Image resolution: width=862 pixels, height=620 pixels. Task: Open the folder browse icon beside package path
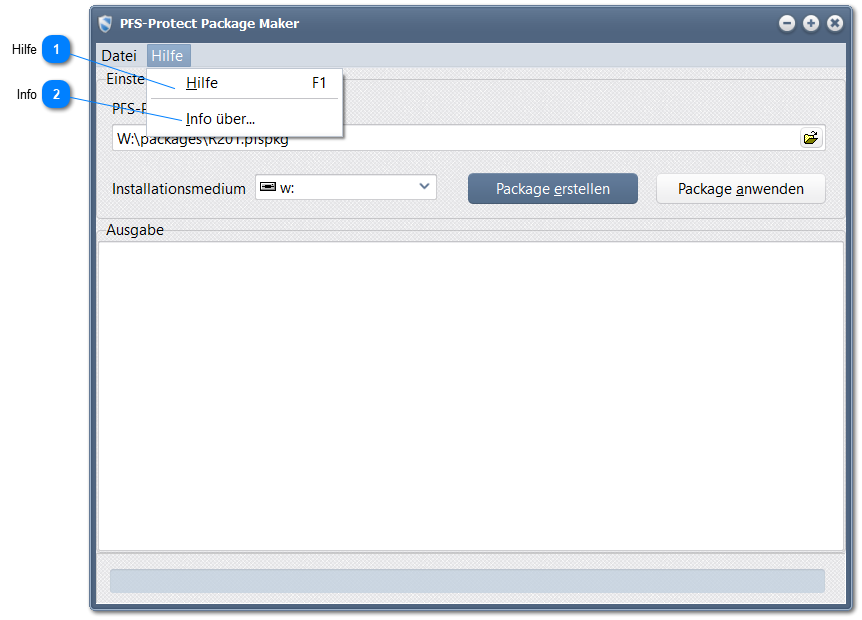coord(811,138)
